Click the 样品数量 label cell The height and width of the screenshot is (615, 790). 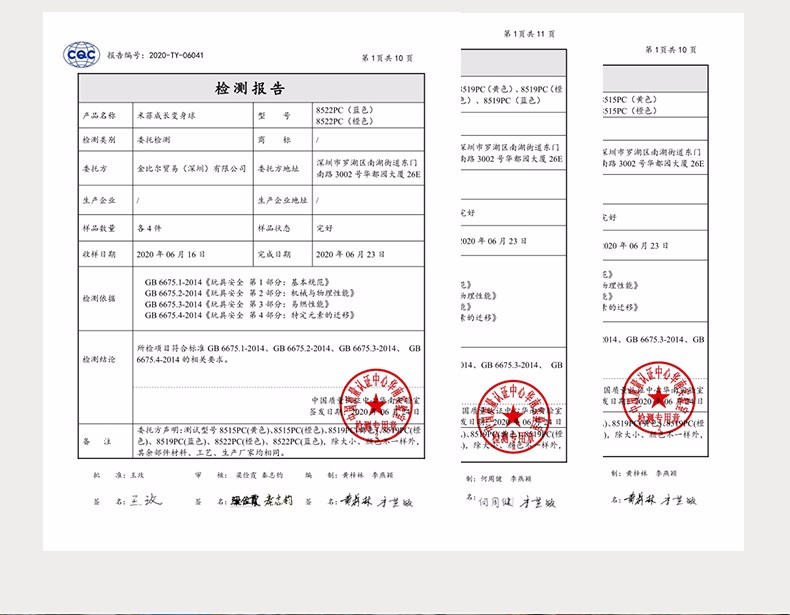105,228
